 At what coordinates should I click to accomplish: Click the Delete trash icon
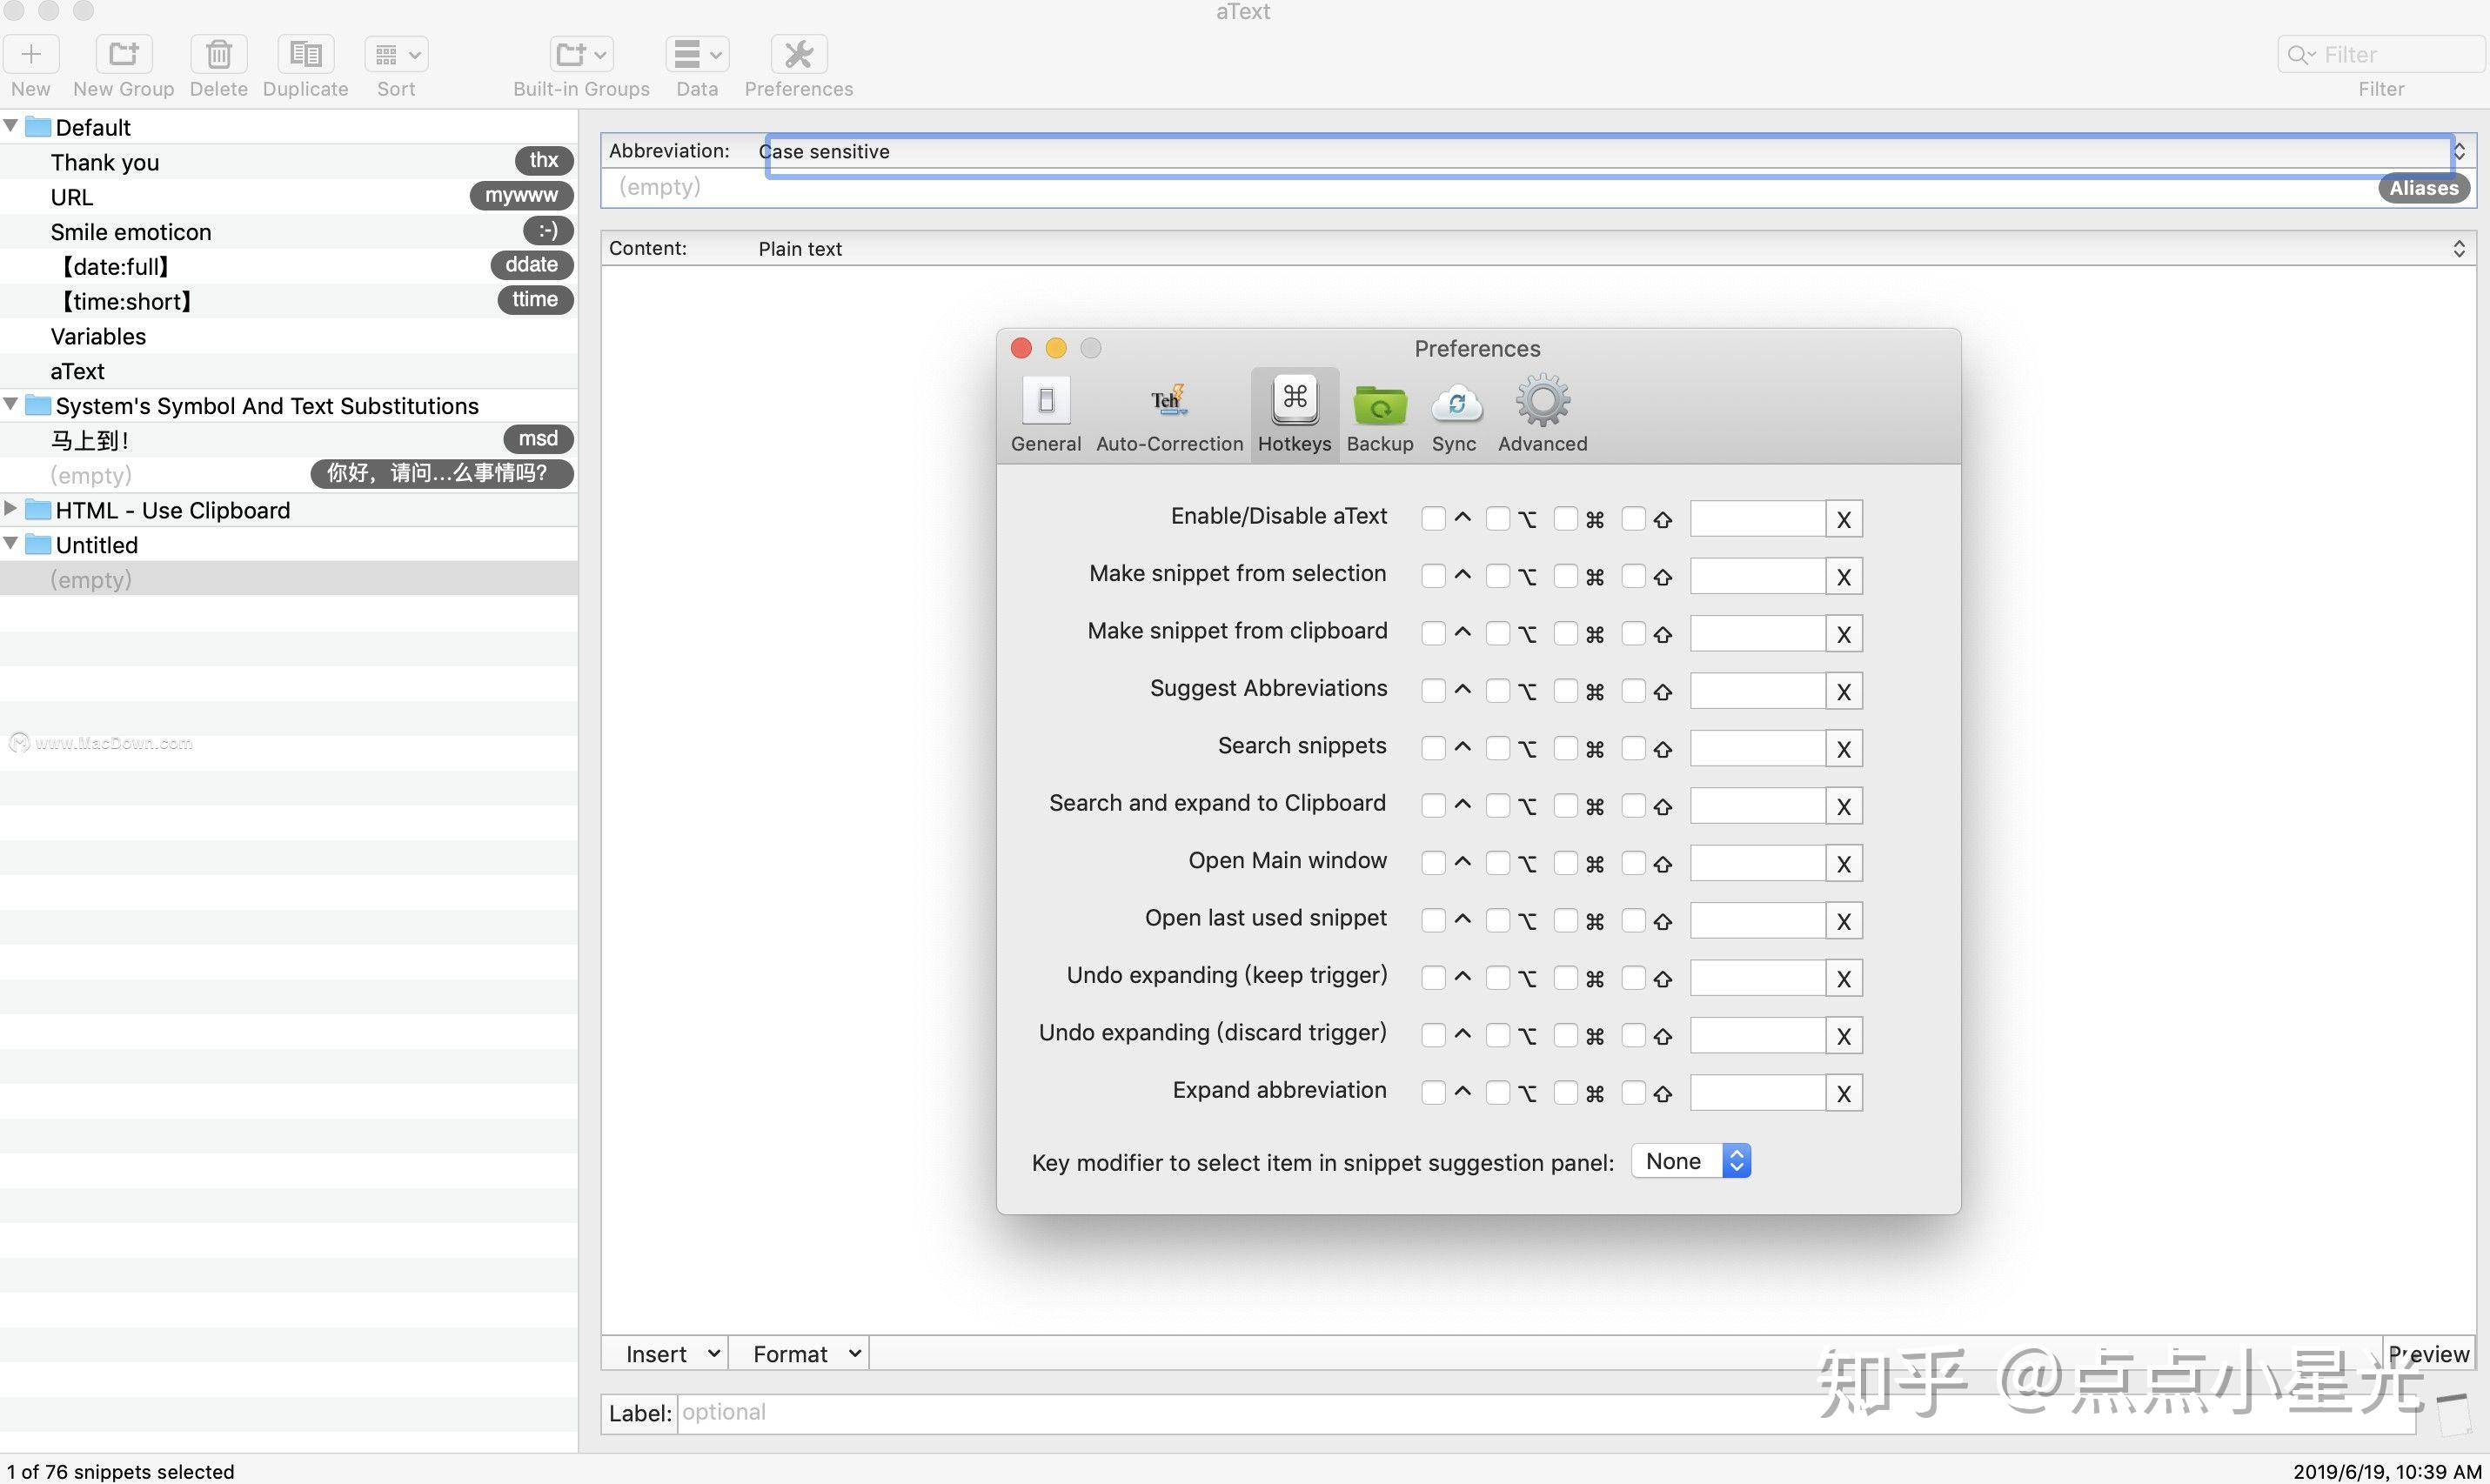[219, 54]
